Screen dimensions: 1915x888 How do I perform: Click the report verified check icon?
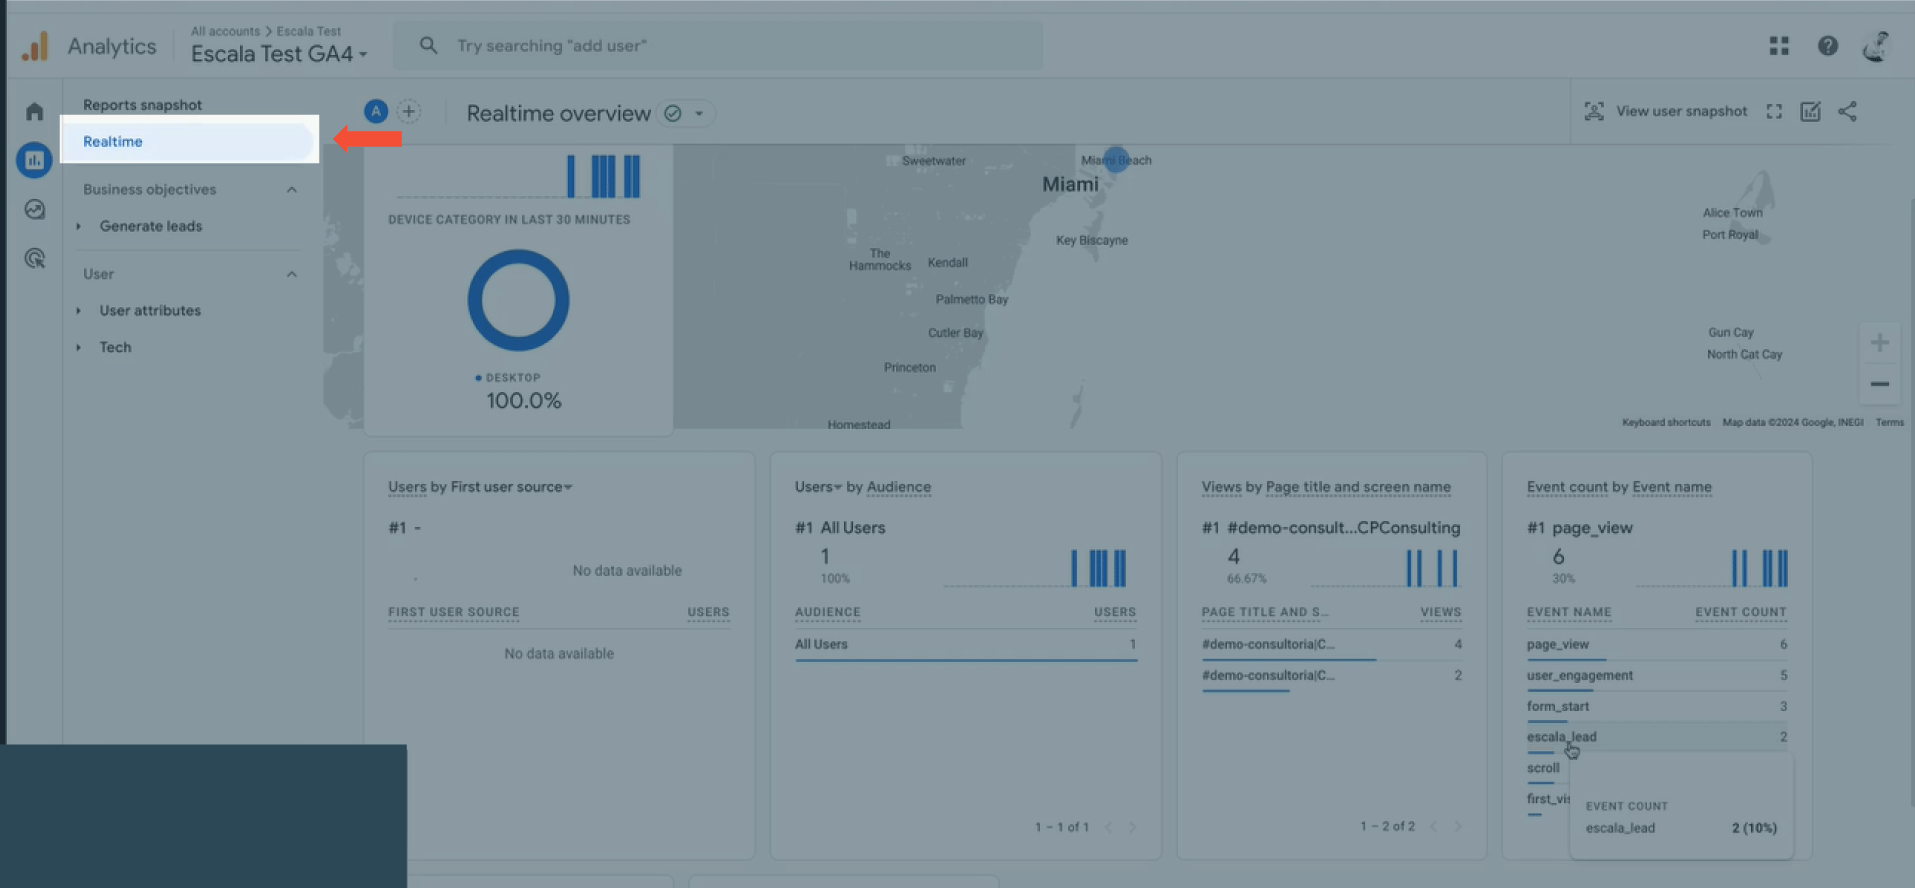coord(673,114)
